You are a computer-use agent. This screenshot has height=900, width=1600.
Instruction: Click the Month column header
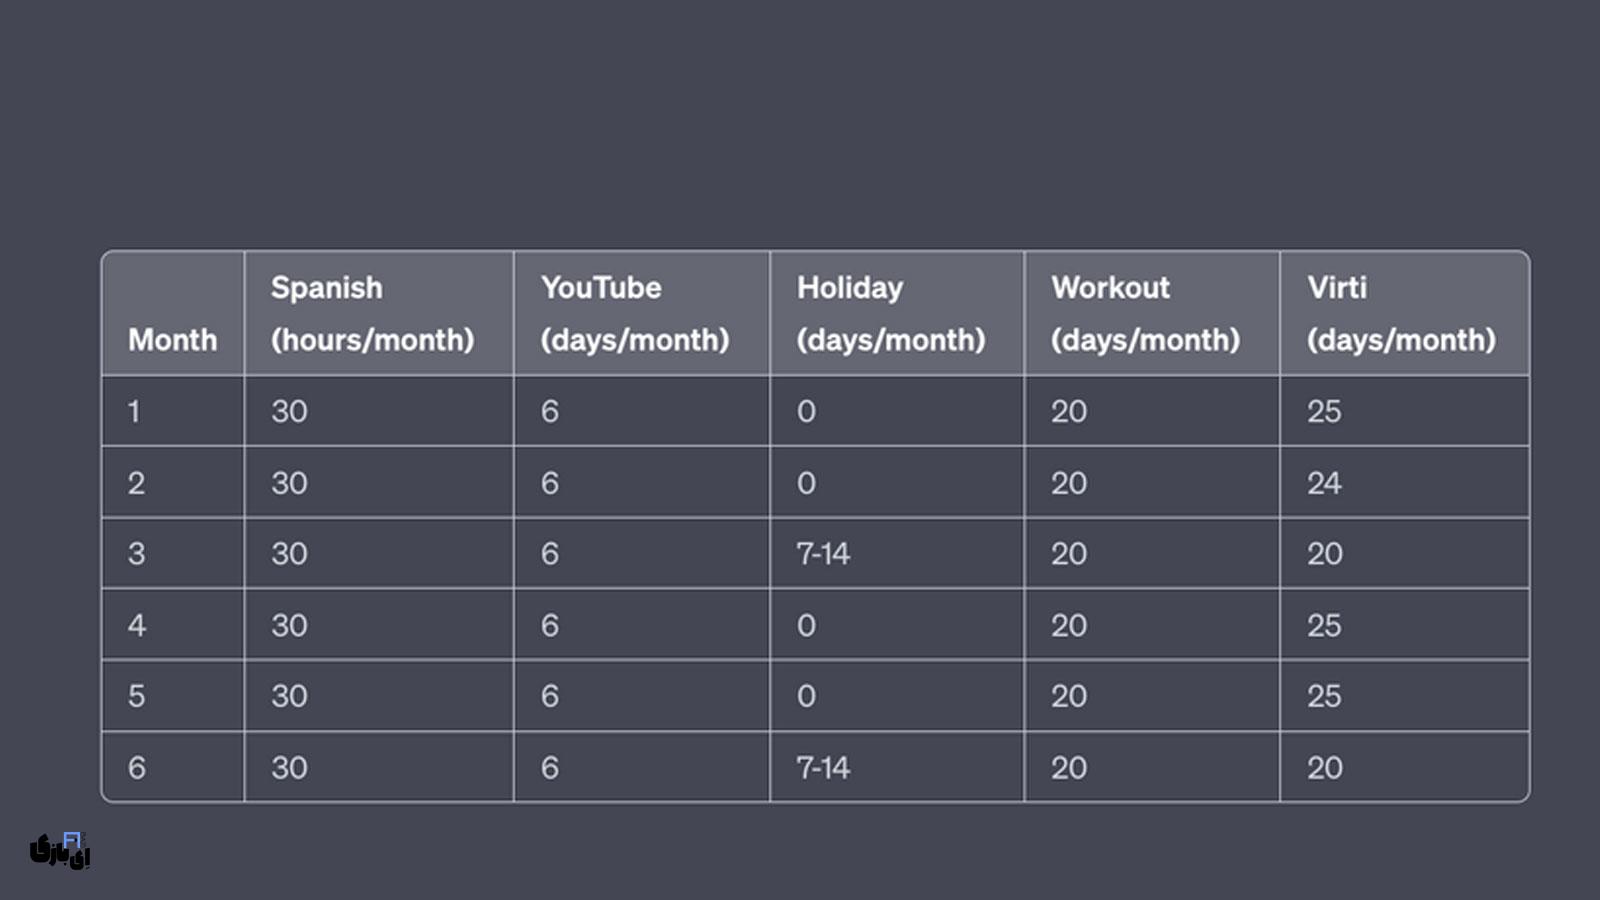click(172, 340)
